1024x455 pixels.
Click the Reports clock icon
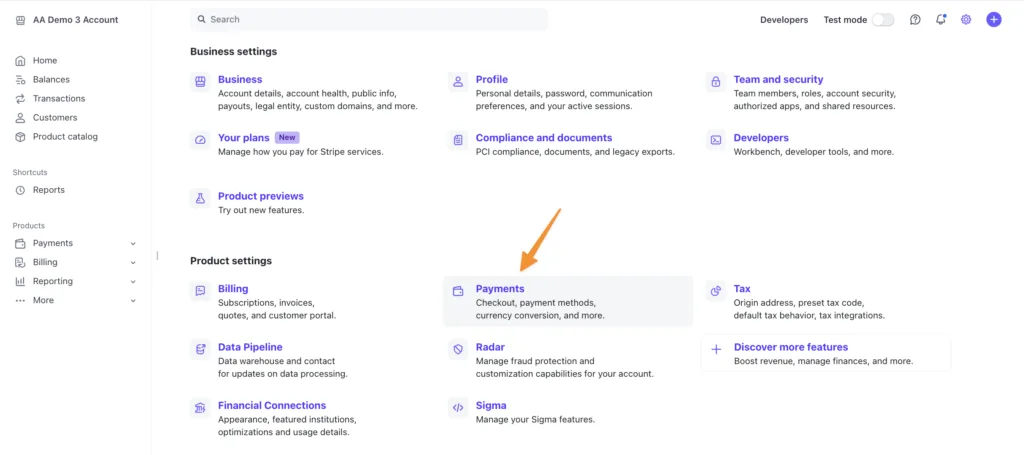pyautogui.click(x=20, y=190)
